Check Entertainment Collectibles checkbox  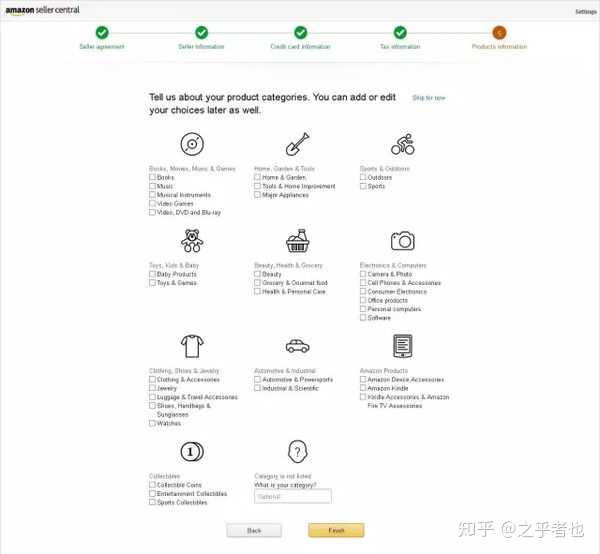point(152,494)
